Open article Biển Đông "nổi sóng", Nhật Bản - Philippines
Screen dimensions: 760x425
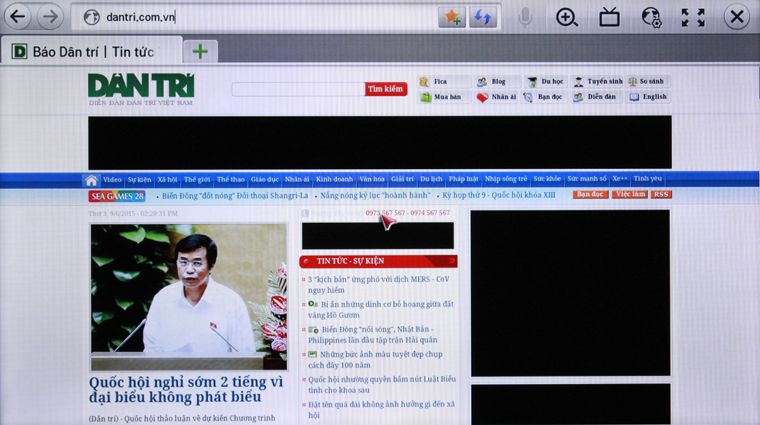tap(373, 335)
